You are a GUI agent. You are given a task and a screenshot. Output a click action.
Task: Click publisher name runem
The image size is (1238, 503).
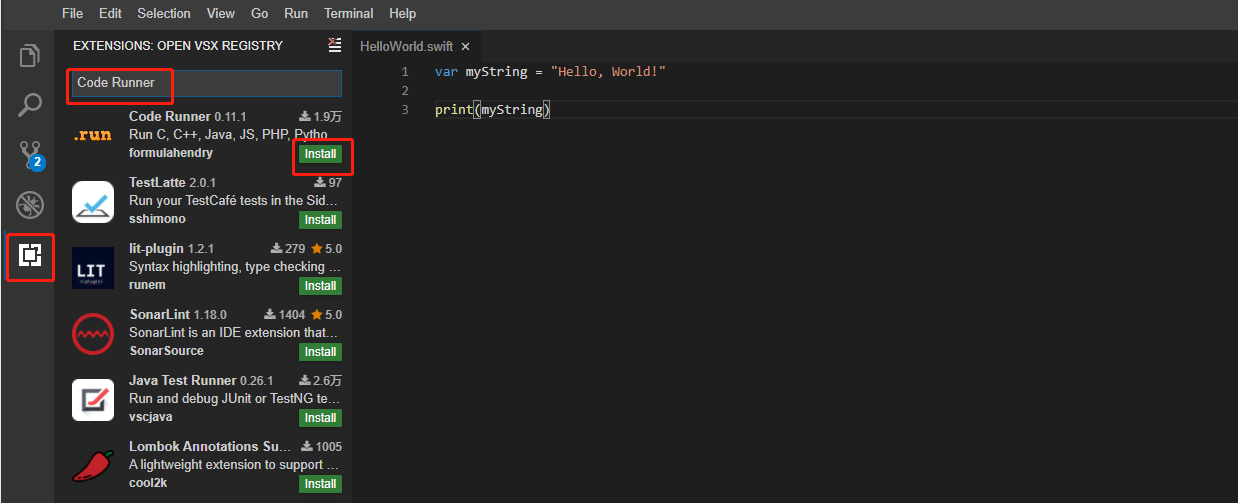click(147, 285)
